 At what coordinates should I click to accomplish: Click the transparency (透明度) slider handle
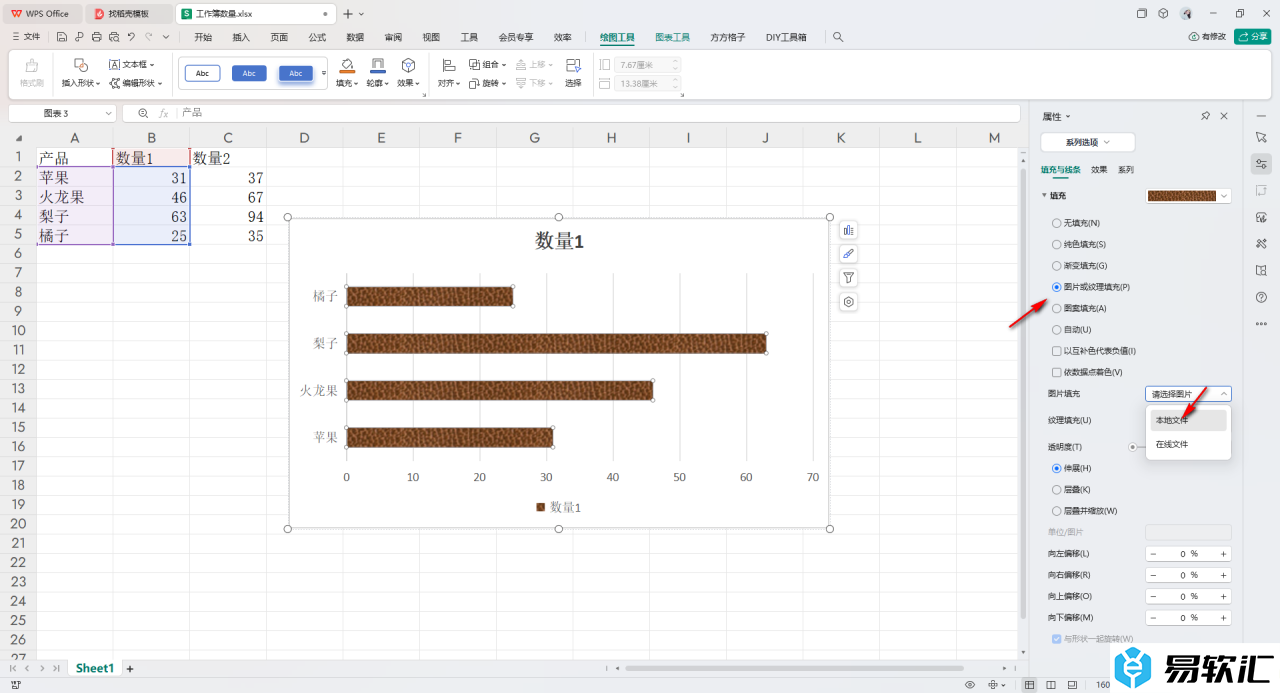pos(1132,447)
